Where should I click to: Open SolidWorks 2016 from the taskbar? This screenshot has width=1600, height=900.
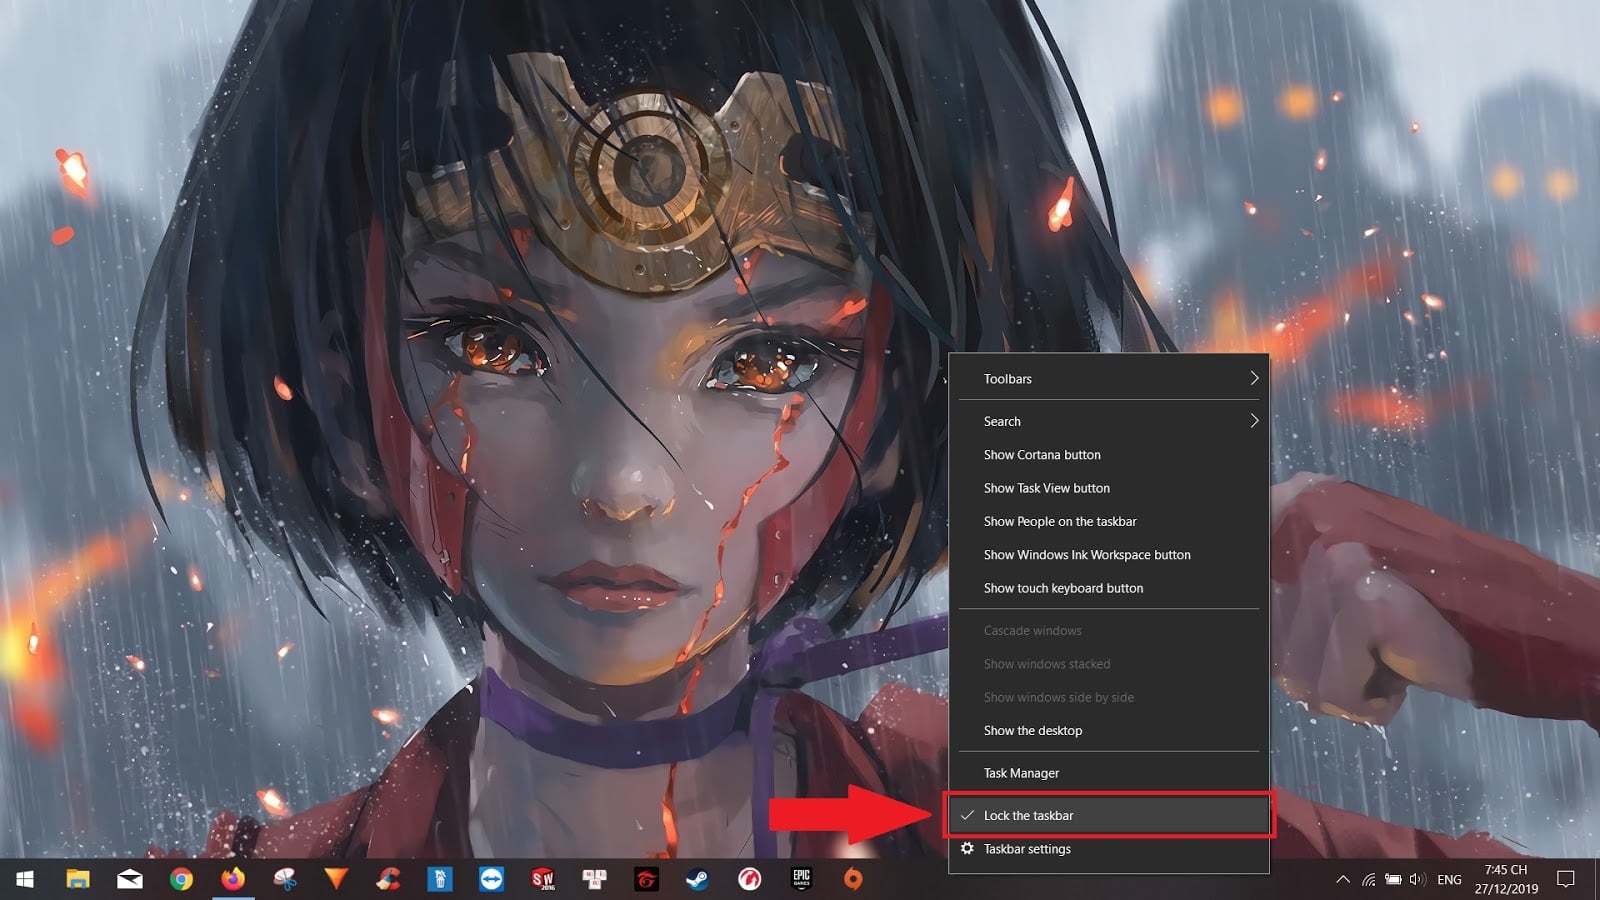click(543, 879)
